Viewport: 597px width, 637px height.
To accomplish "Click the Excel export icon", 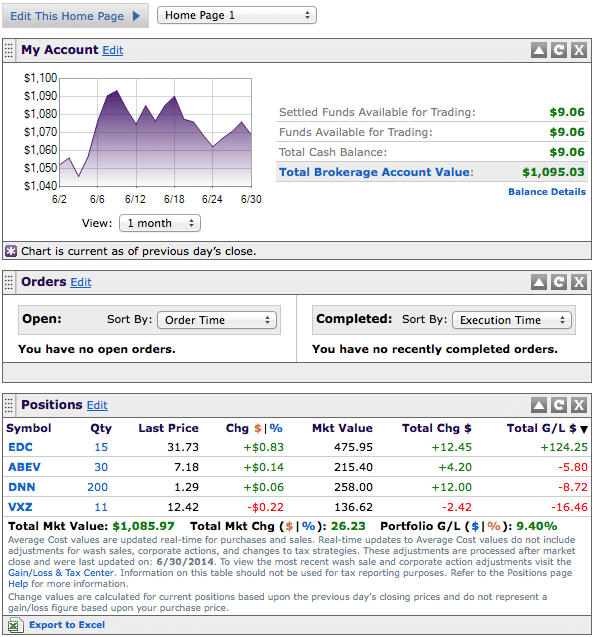I will (13, 625).
